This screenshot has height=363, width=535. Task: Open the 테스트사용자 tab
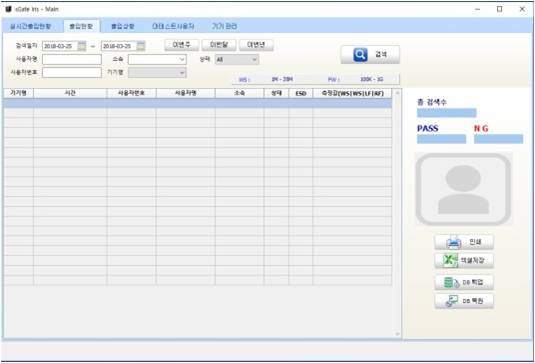click(173, 26)
